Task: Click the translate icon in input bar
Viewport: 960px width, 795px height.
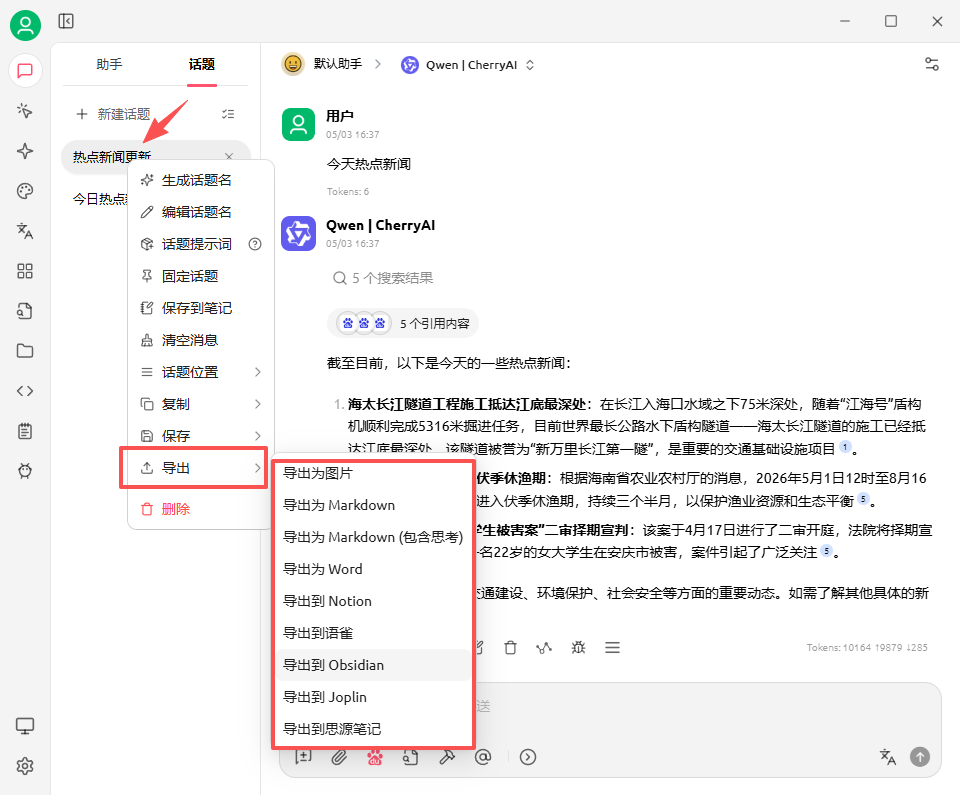Action: pyautogui.click(x=888, y=757)
